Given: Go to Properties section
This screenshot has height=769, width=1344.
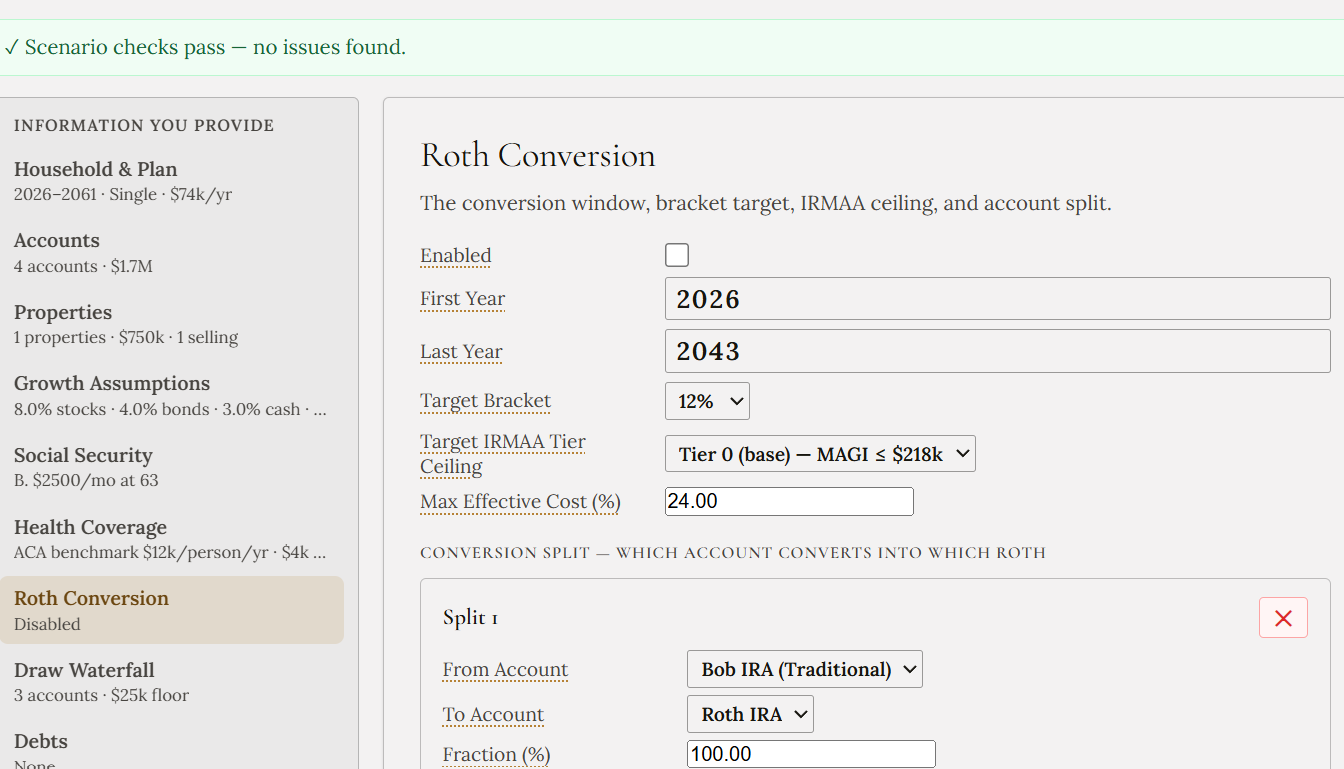Looking at the screenshot, I should [172, 324].
